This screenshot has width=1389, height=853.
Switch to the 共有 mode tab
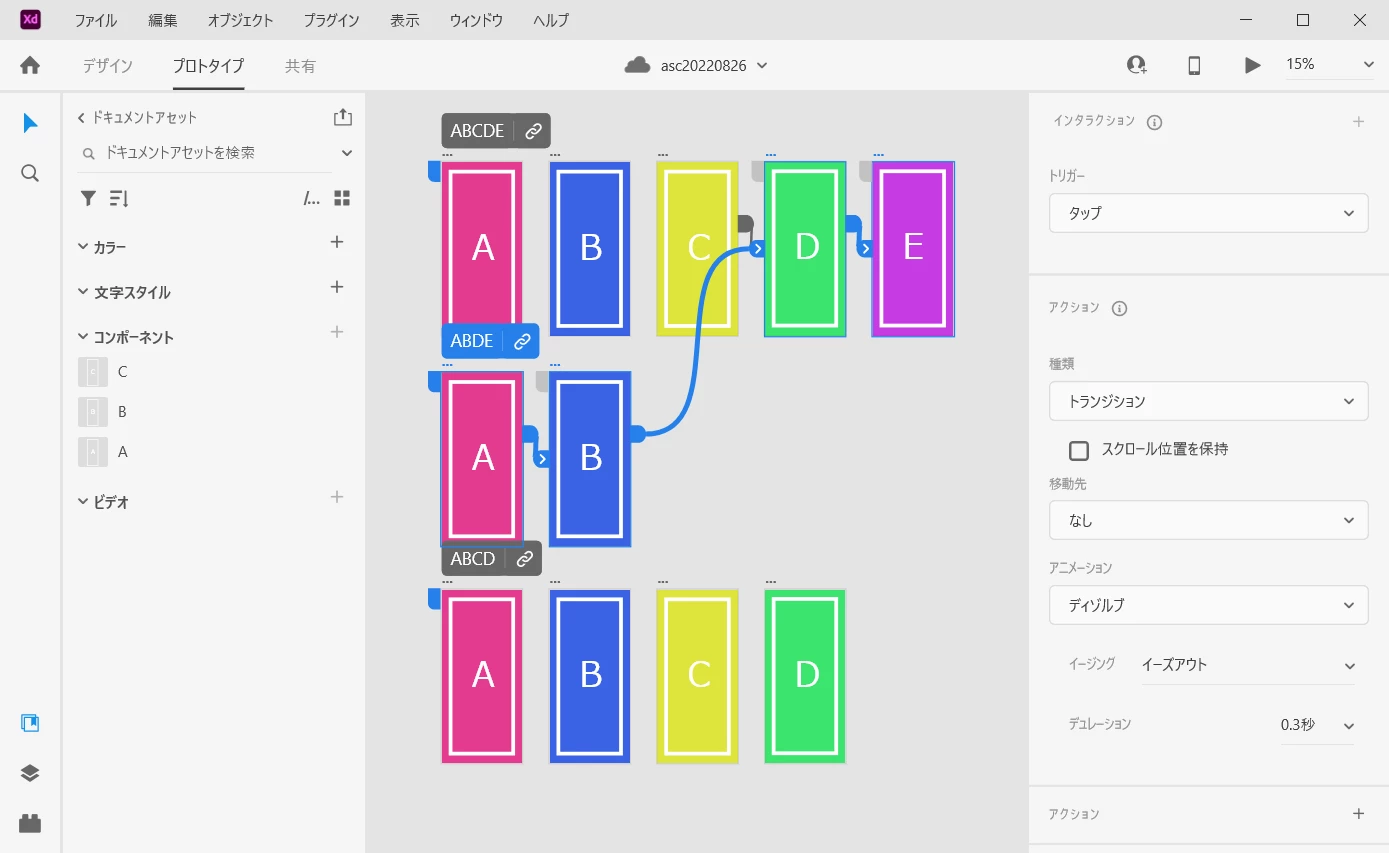click(x=300, y=66)
